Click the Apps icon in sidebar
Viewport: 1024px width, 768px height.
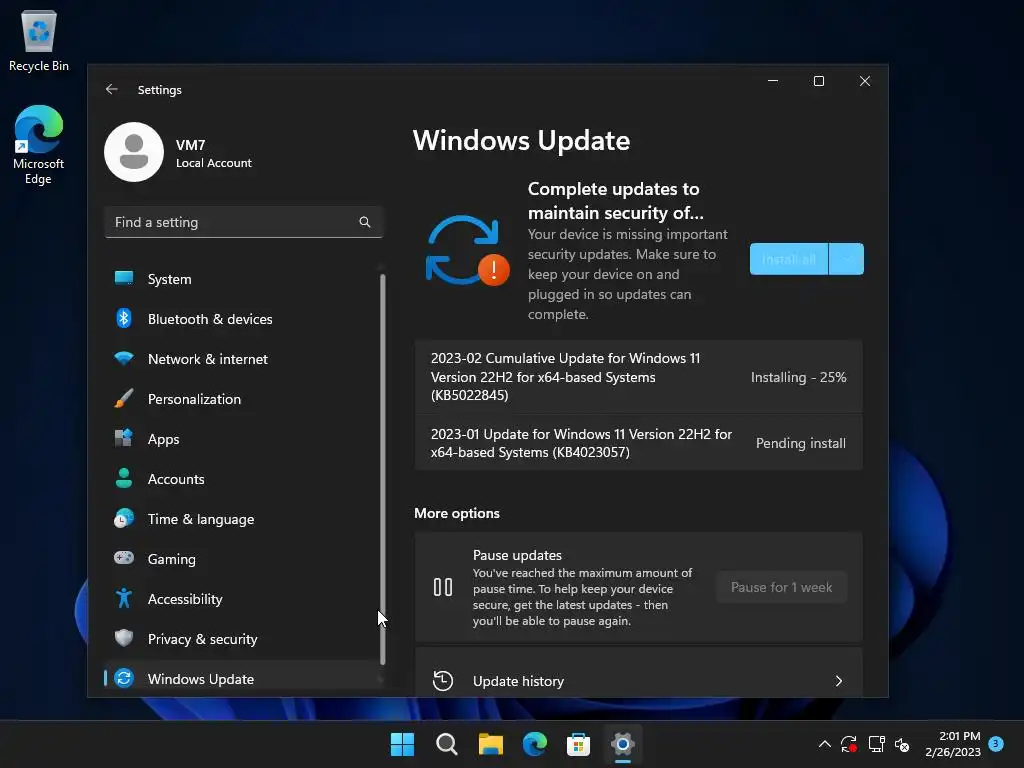pos(123,438)
